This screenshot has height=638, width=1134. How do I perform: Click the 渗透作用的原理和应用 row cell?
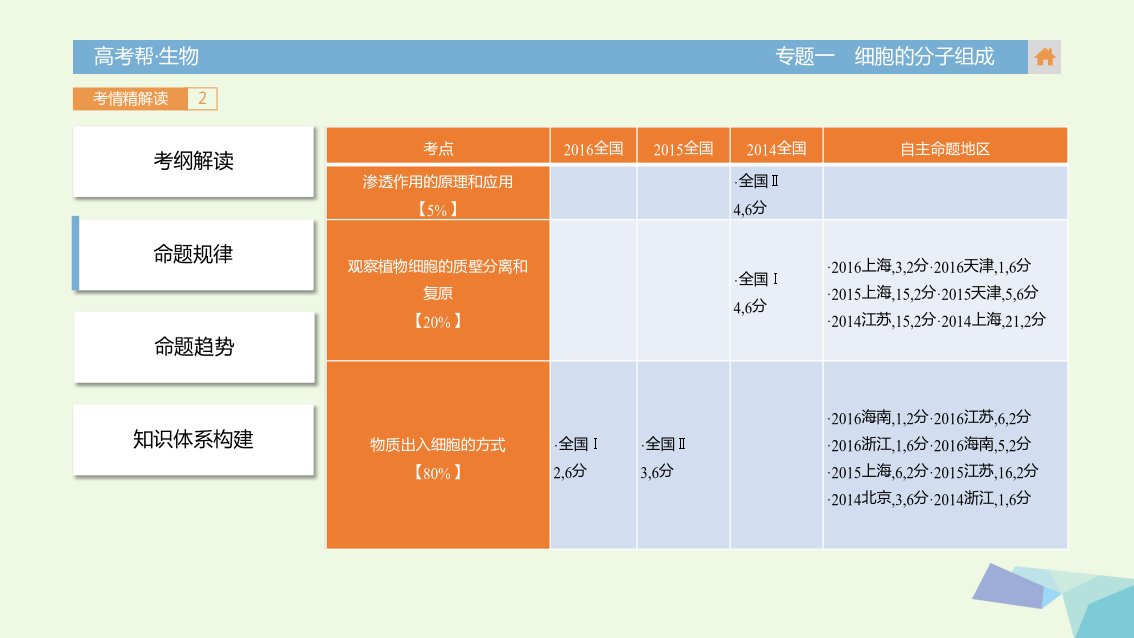[x=438, y=193]
